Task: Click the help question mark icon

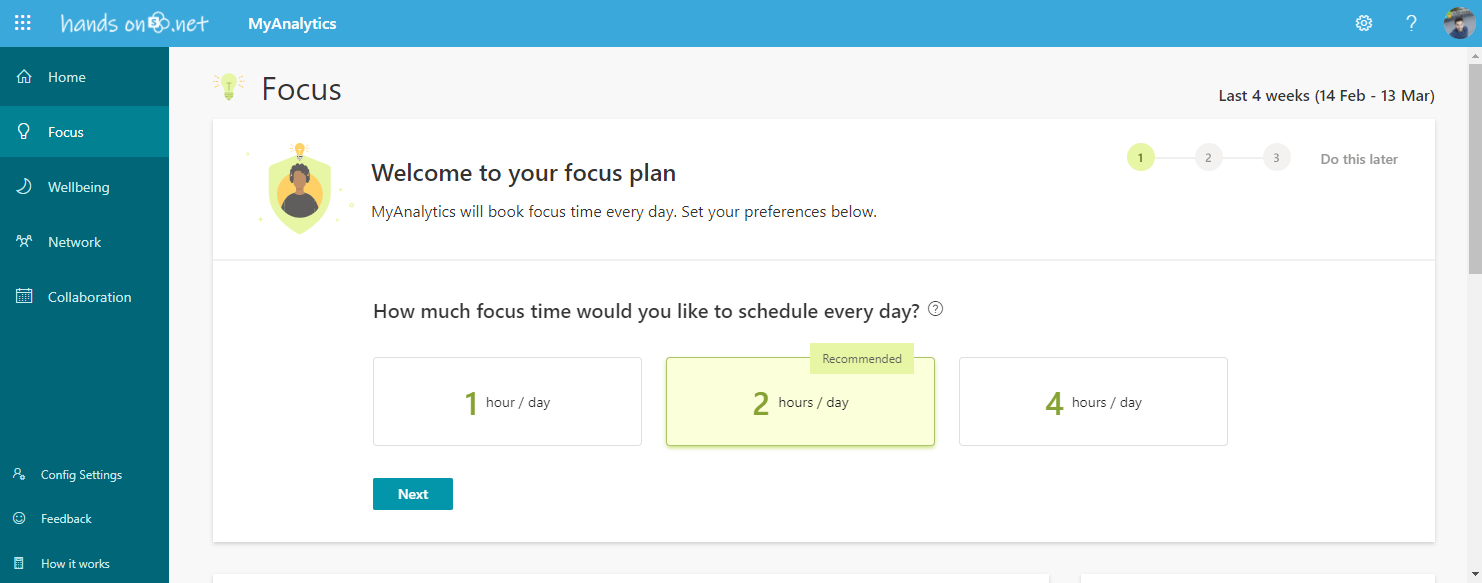Action: [x=1411, y=23]
